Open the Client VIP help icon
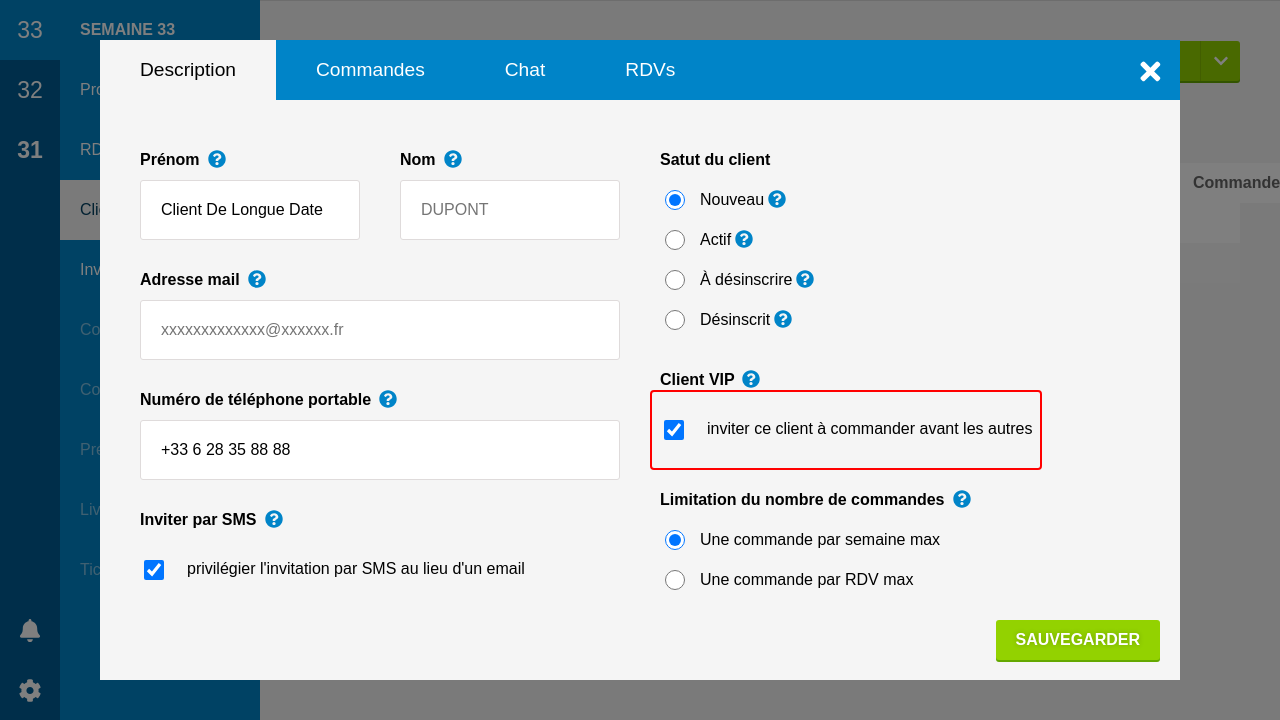The width and height of the screenshot is (1280, 720). pos(751,379)
